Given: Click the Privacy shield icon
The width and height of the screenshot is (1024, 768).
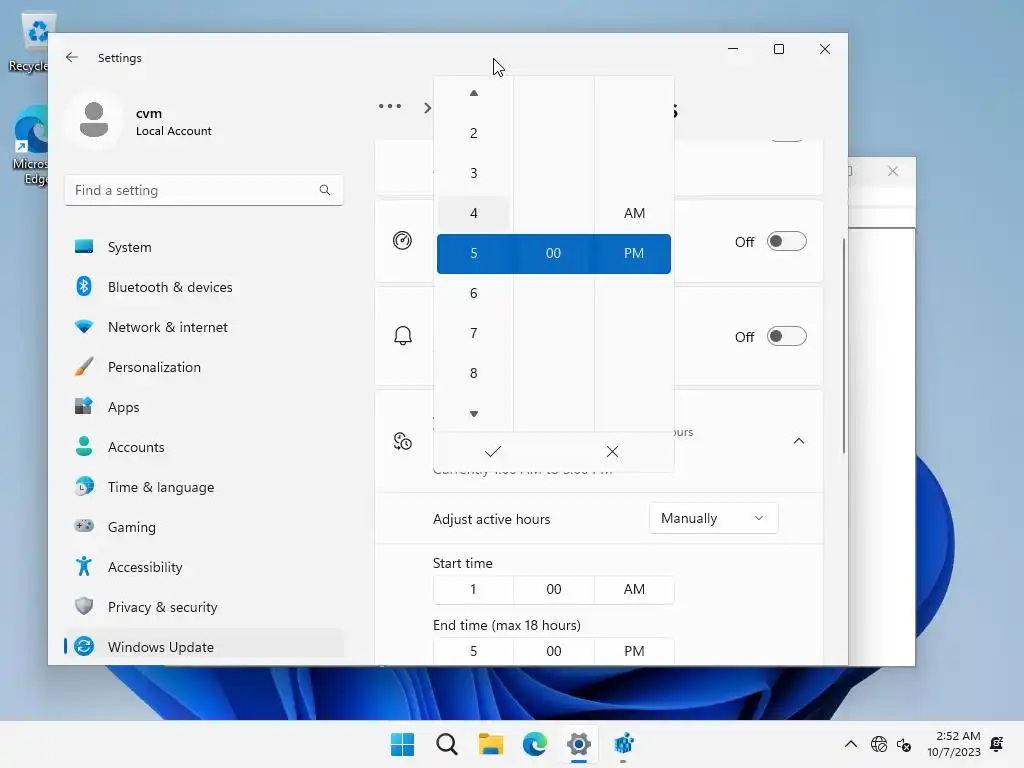Looking at the screenshot, I should (x=84, y=606).
